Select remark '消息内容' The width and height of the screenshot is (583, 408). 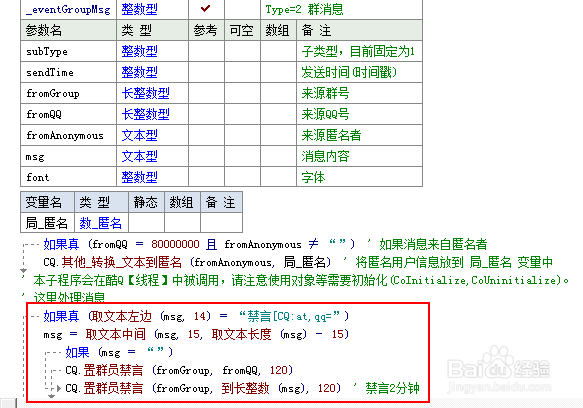click(325, 156)
